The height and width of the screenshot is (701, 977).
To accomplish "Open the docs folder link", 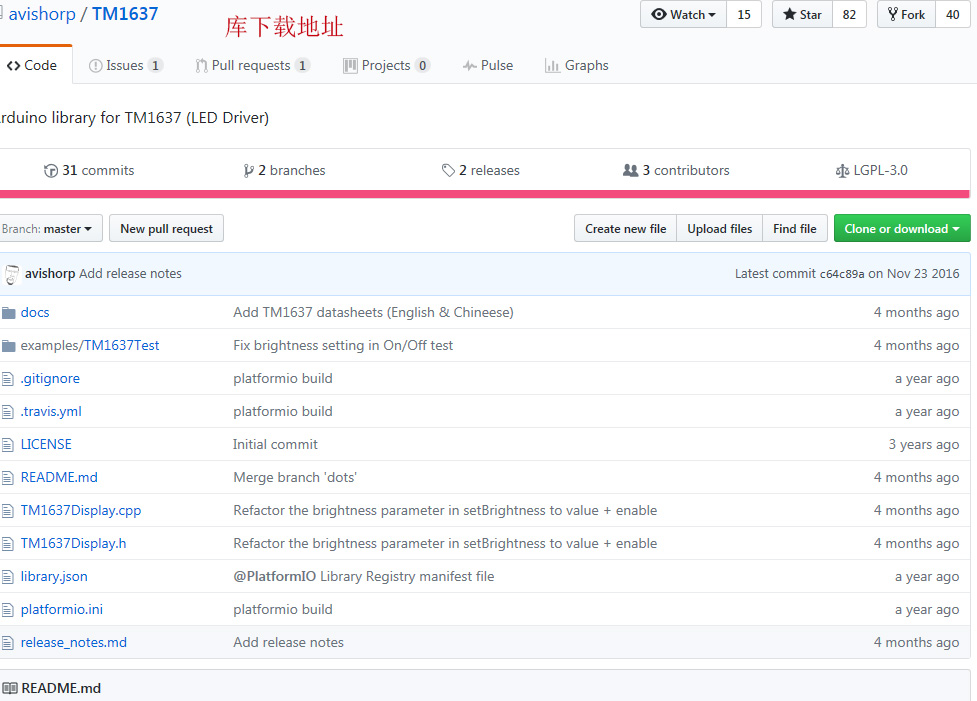I will 35,313.
